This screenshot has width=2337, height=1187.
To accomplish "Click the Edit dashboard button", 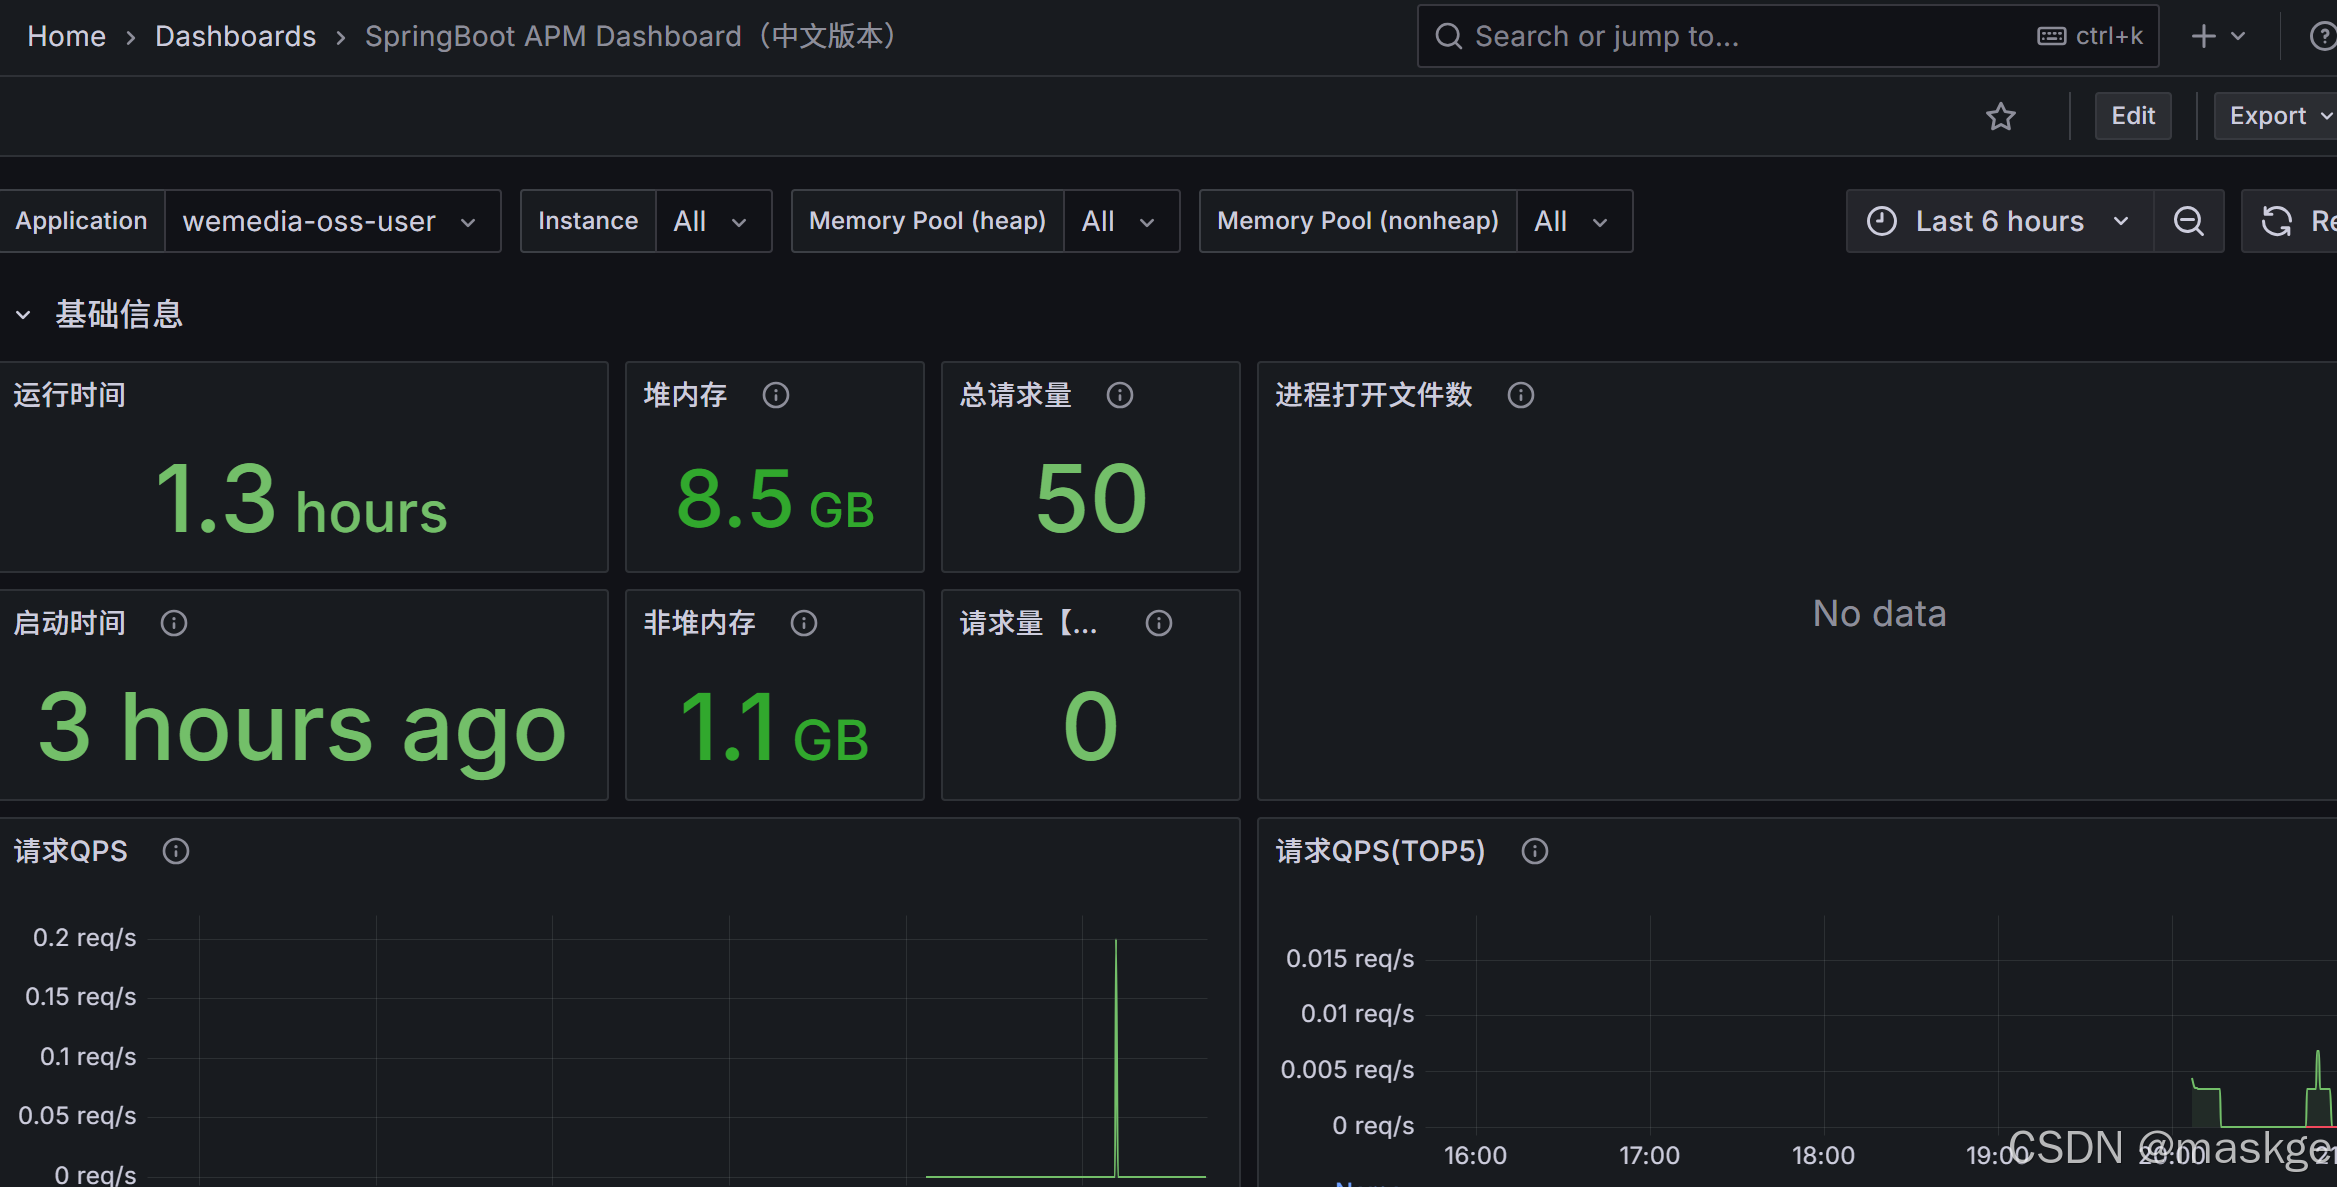I will click(2132, 116).
